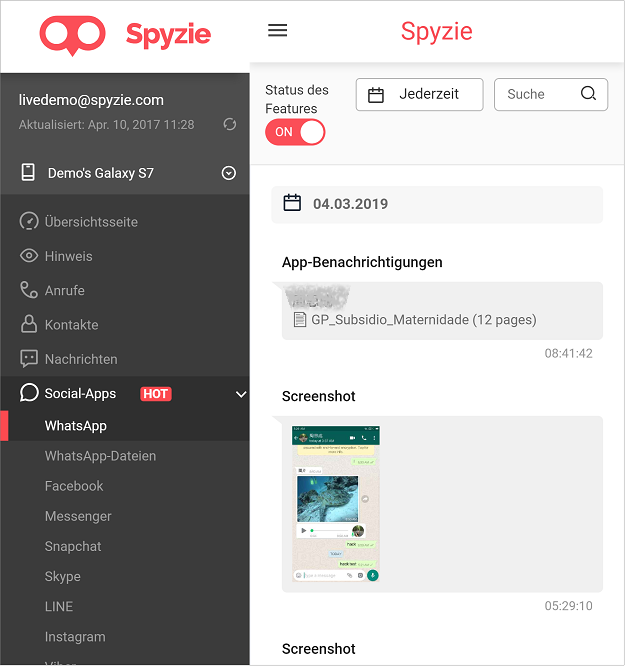The height and width of the screenshot is (666, 625).
Task: Go to Anrufe section
Action: [x=65, y=291]
